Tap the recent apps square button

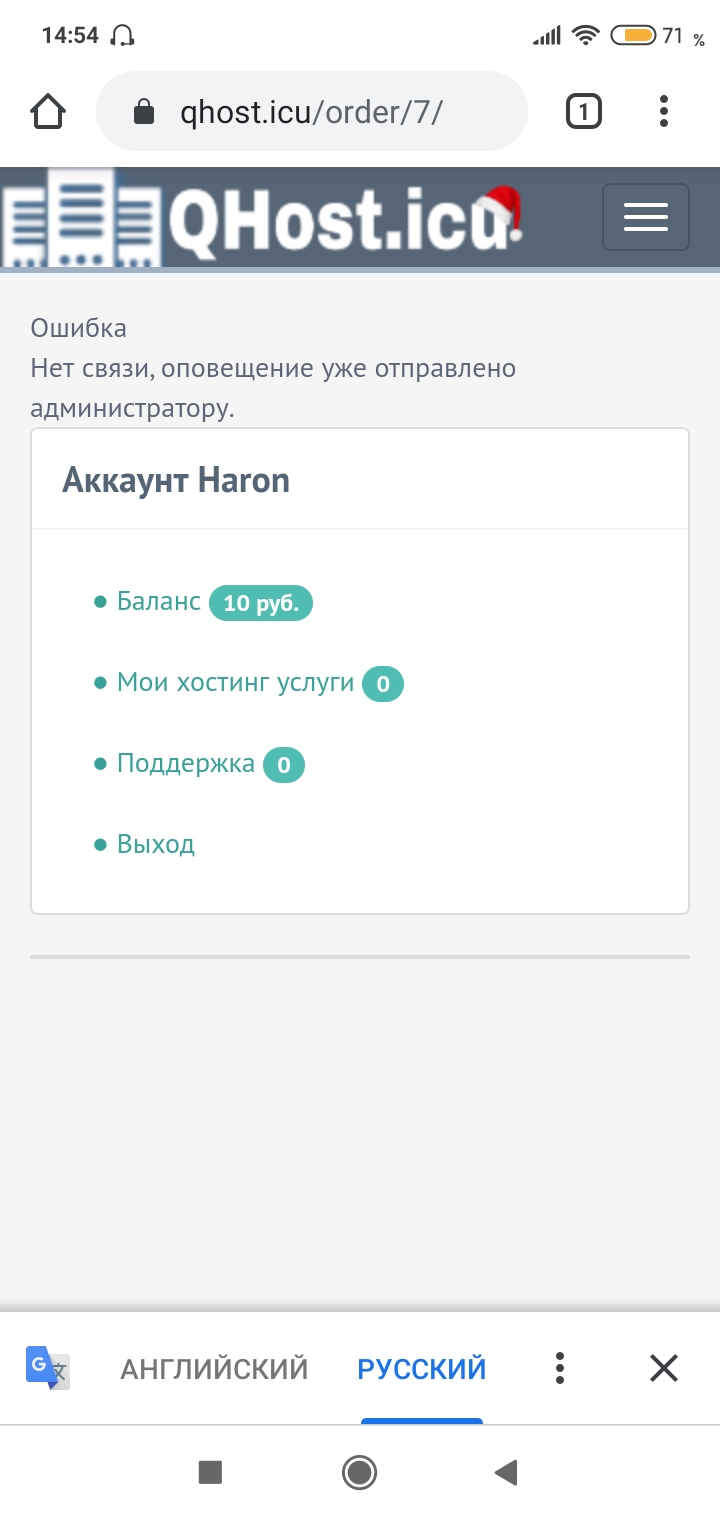coord(210,1471)
